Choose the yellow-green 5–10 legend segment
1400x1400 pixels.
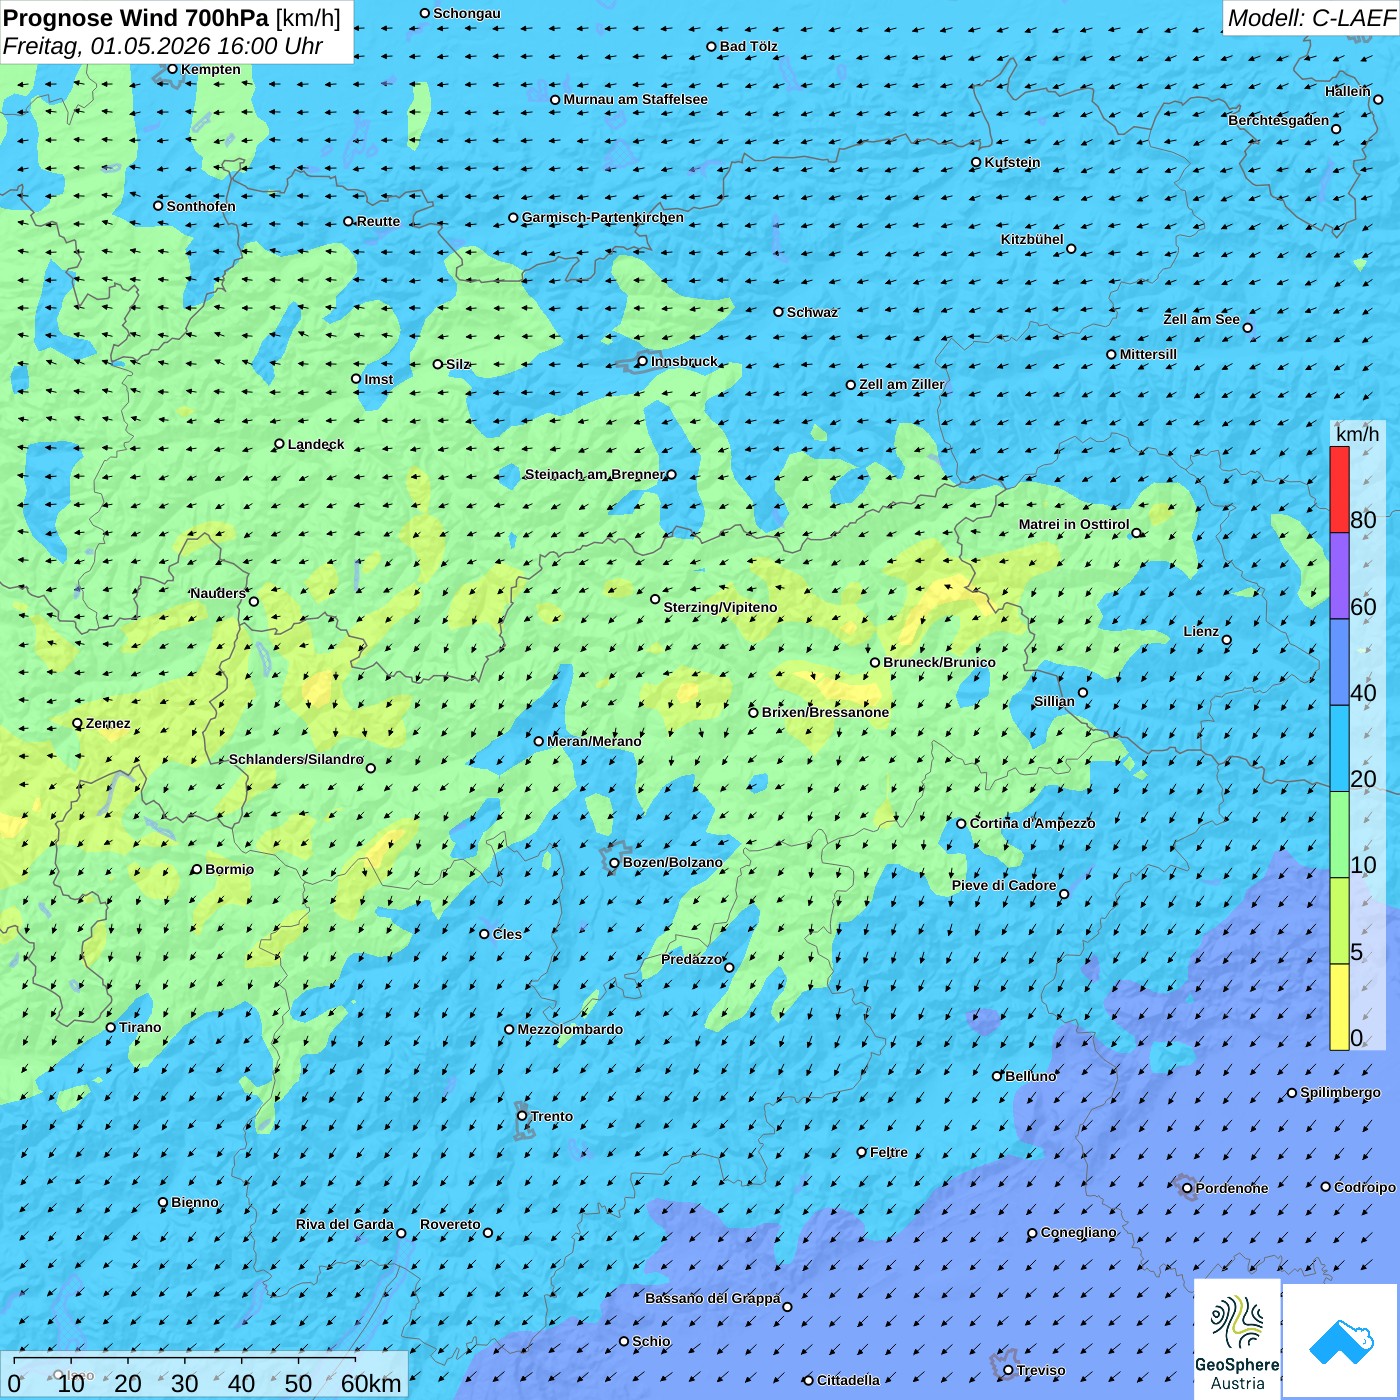coord(1339,921)
